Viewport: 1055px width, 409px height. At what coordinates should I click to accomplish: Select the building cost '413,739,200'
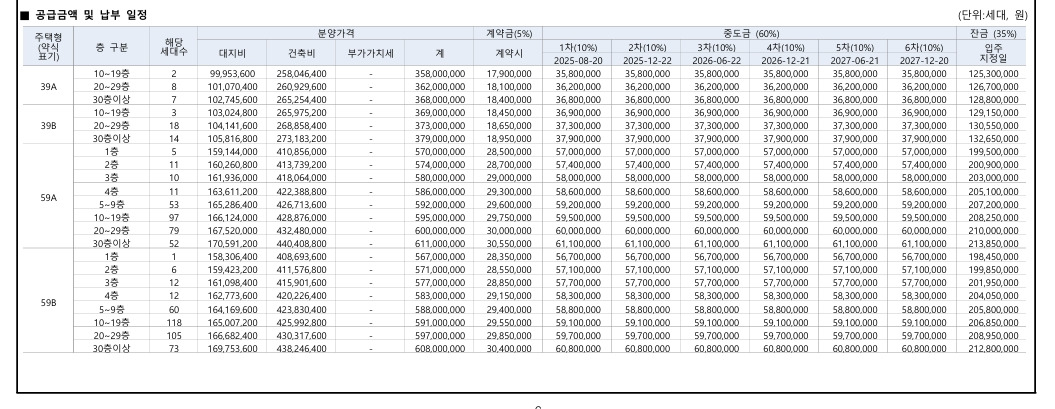301,165
